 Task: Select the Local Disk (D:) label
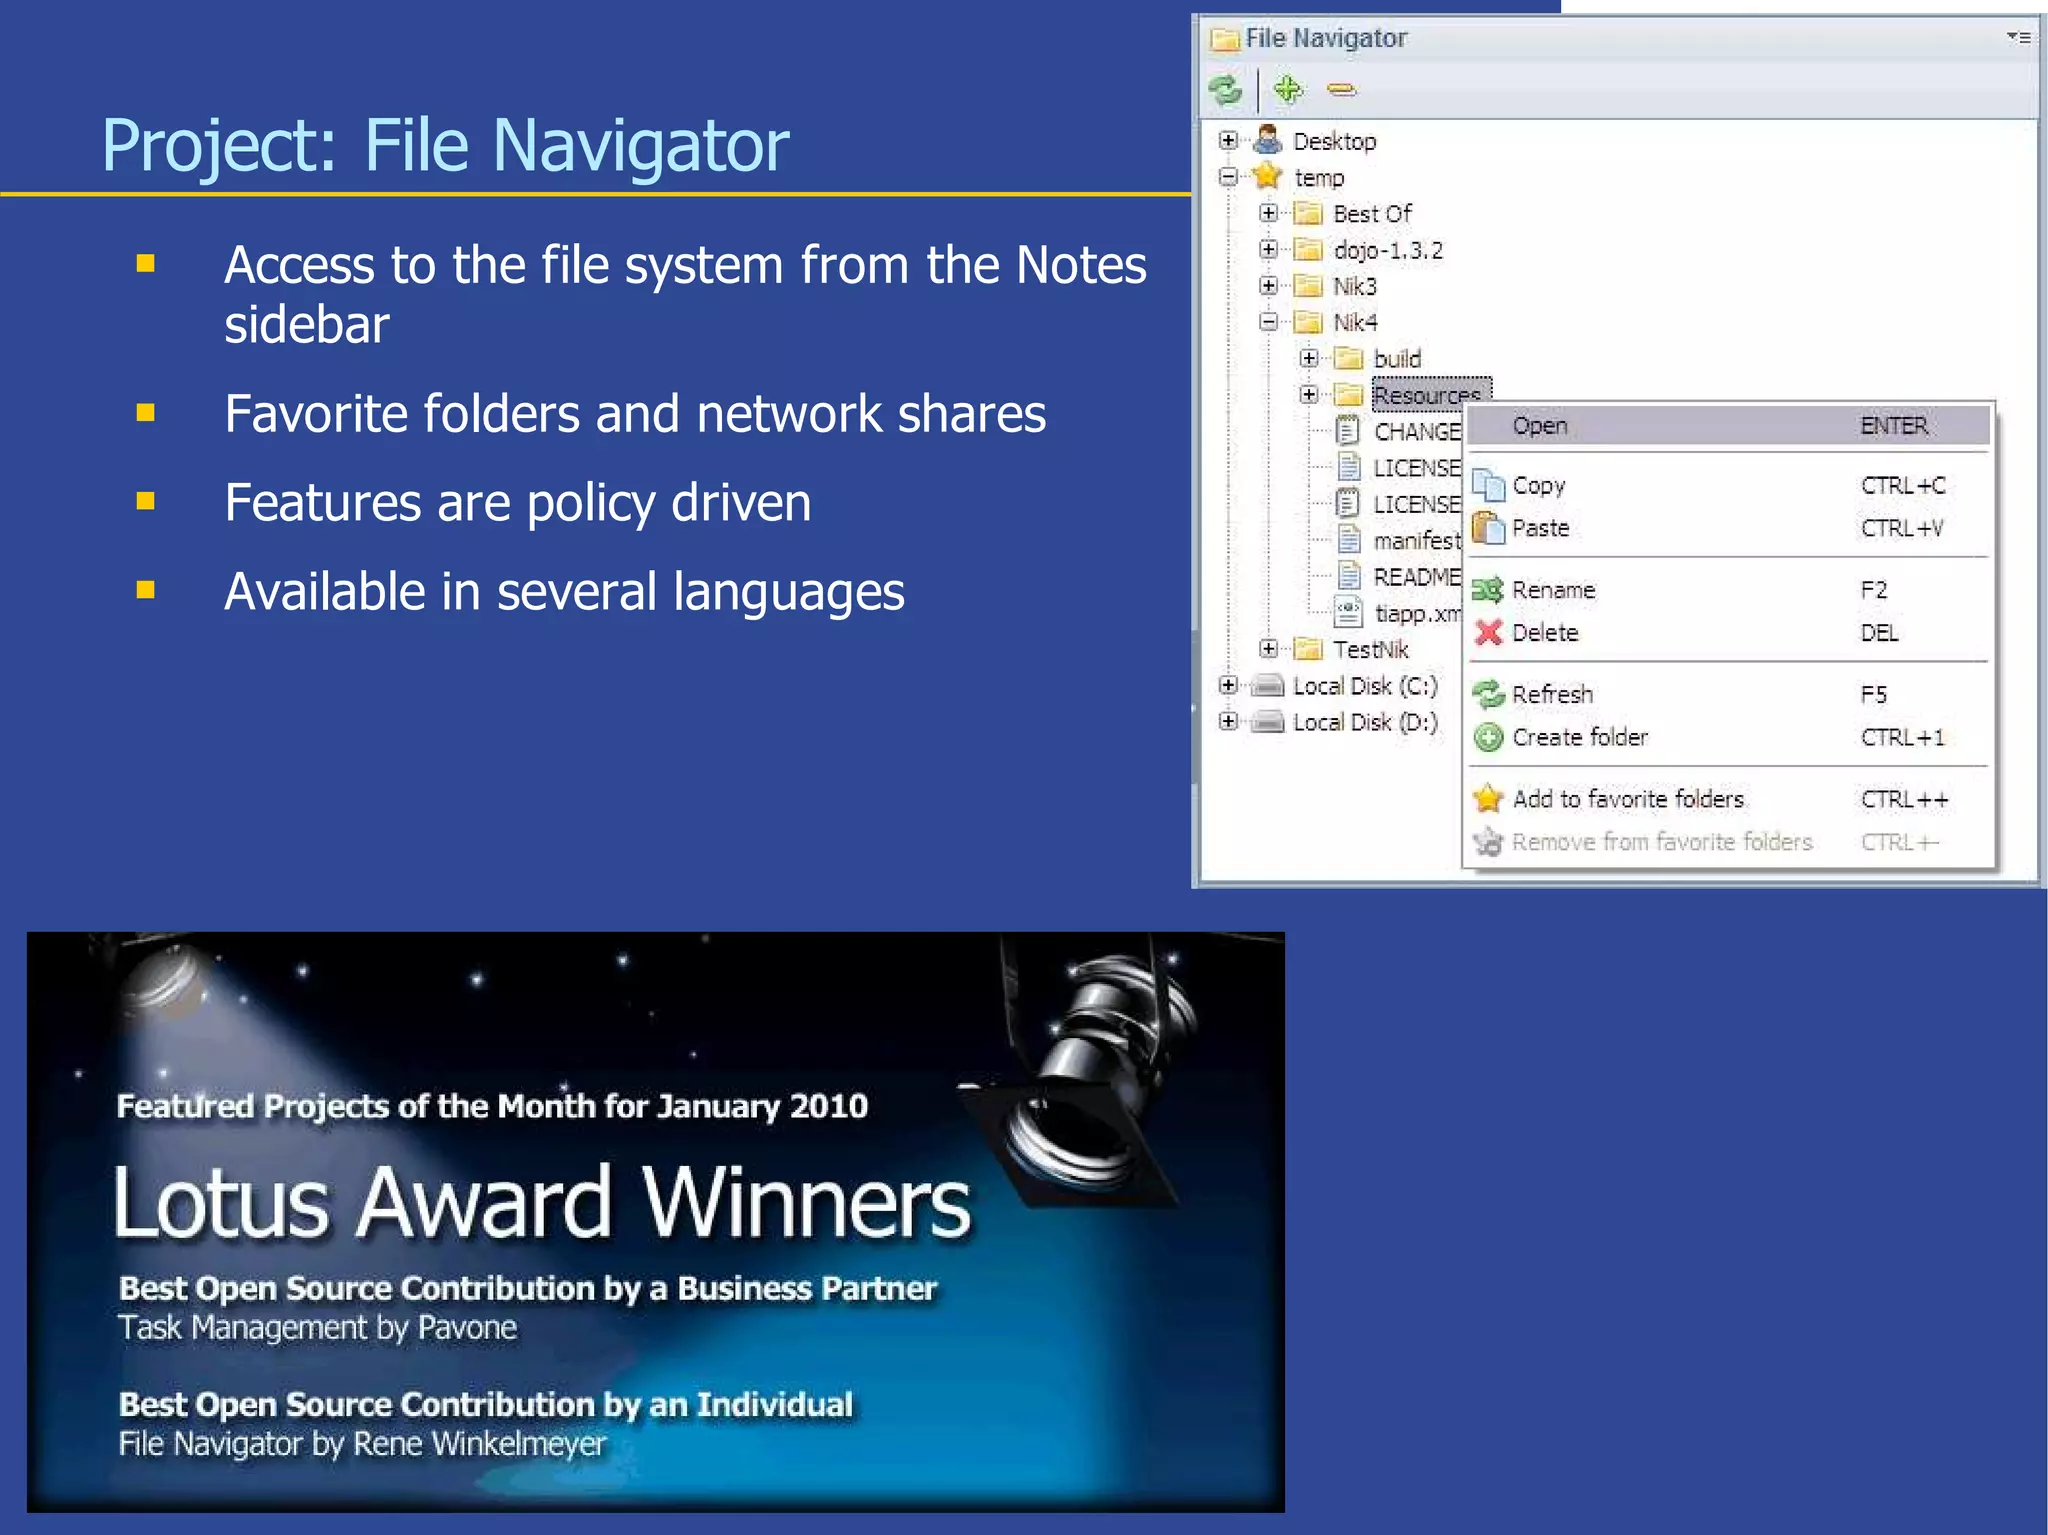pos(1365,722)
